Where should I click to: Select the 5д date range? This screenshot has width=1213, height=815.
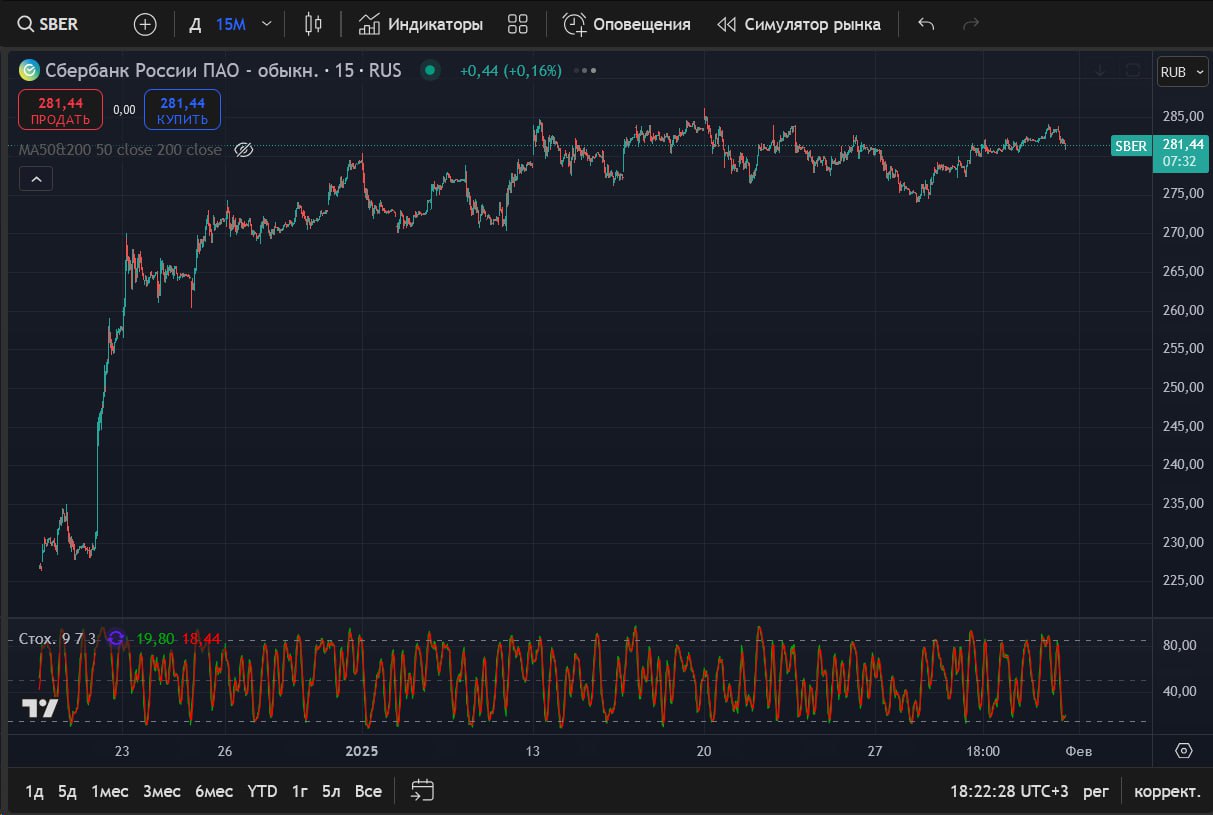(67, 791)
